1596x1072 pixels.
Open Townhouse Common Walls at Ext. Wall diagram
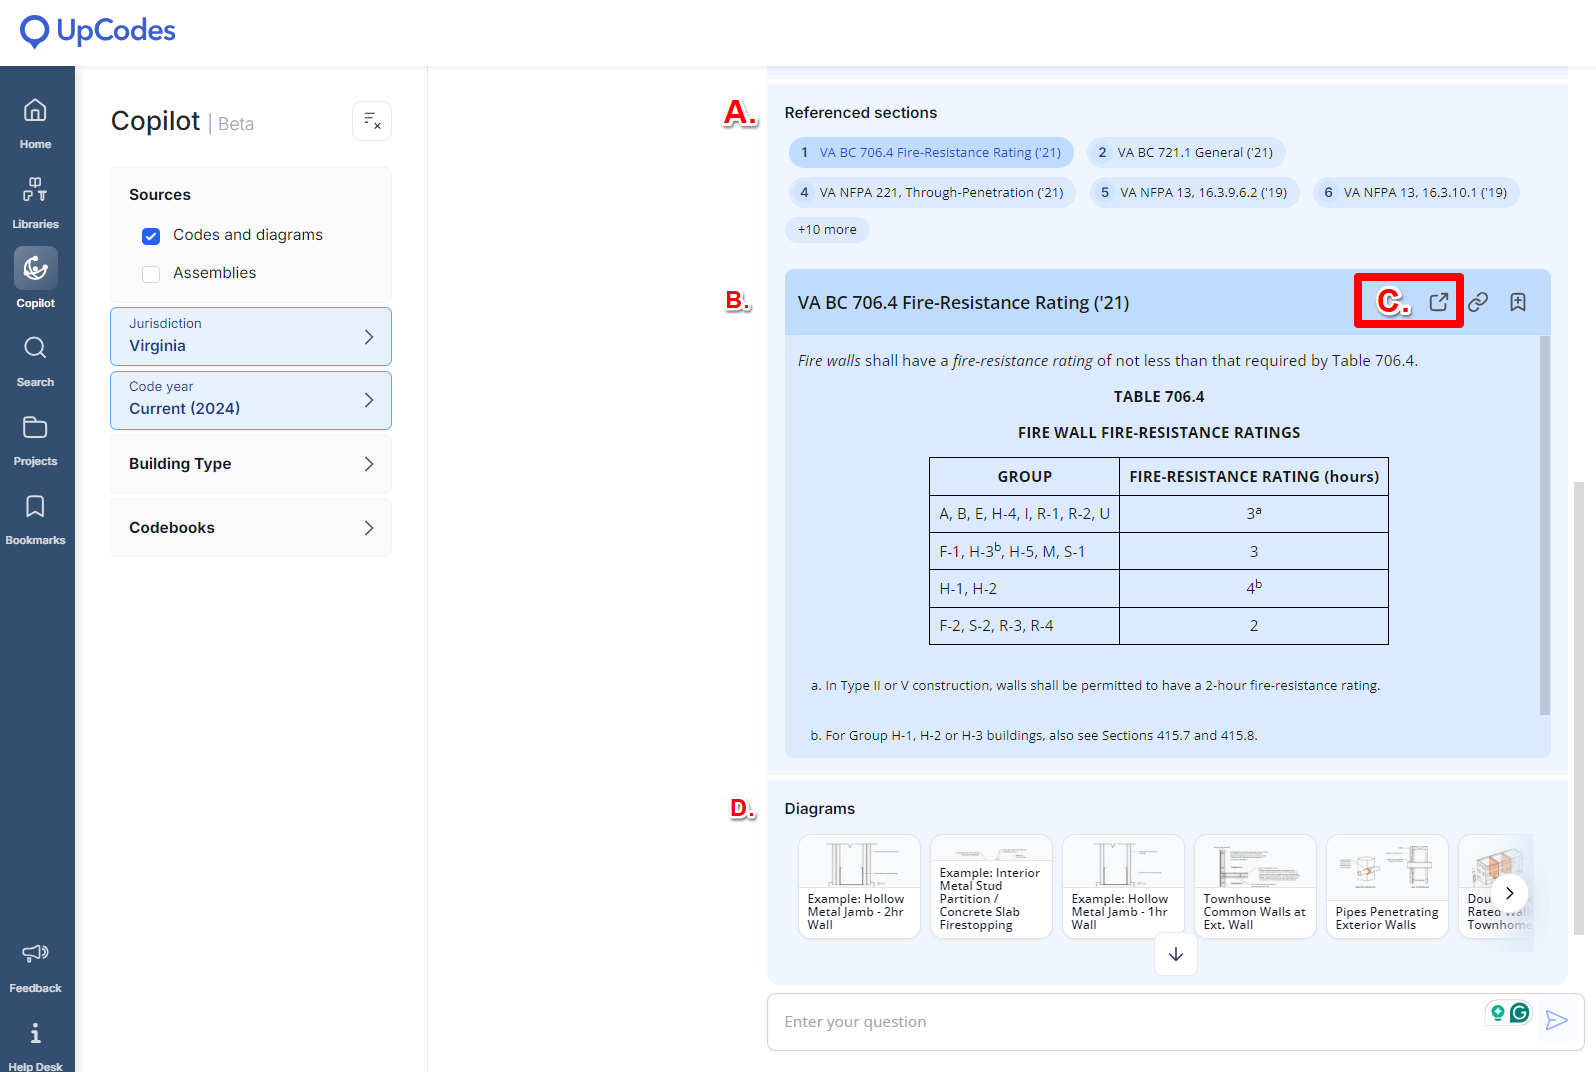point(1255,886)
